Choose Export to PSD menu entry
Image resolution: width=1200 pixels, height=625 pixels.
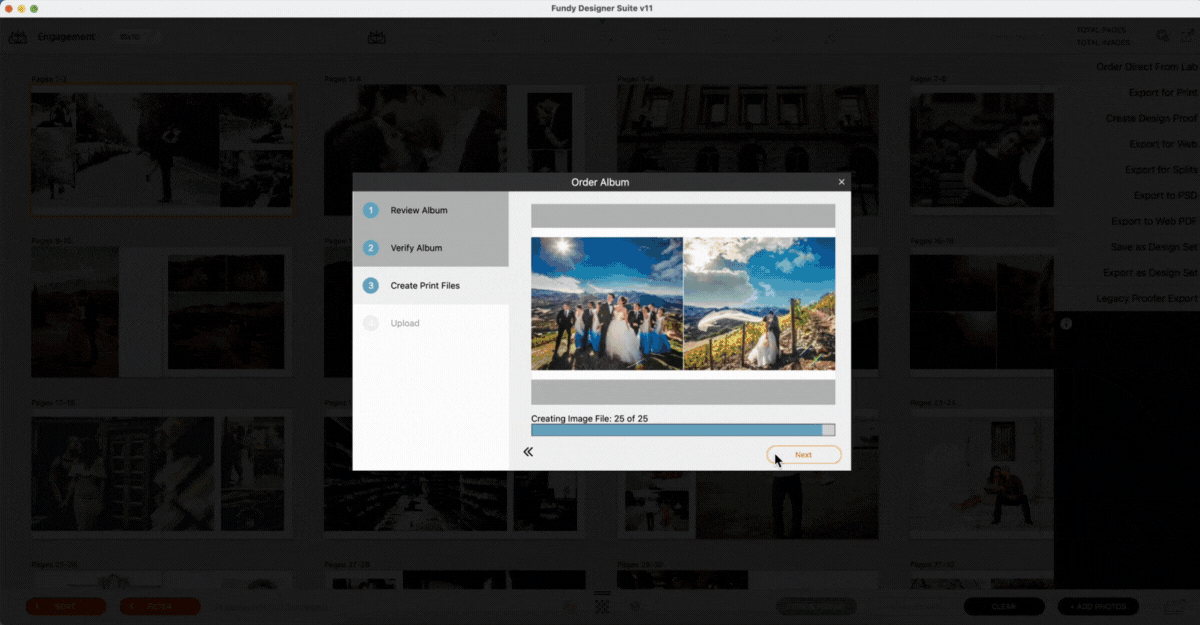1165,195
